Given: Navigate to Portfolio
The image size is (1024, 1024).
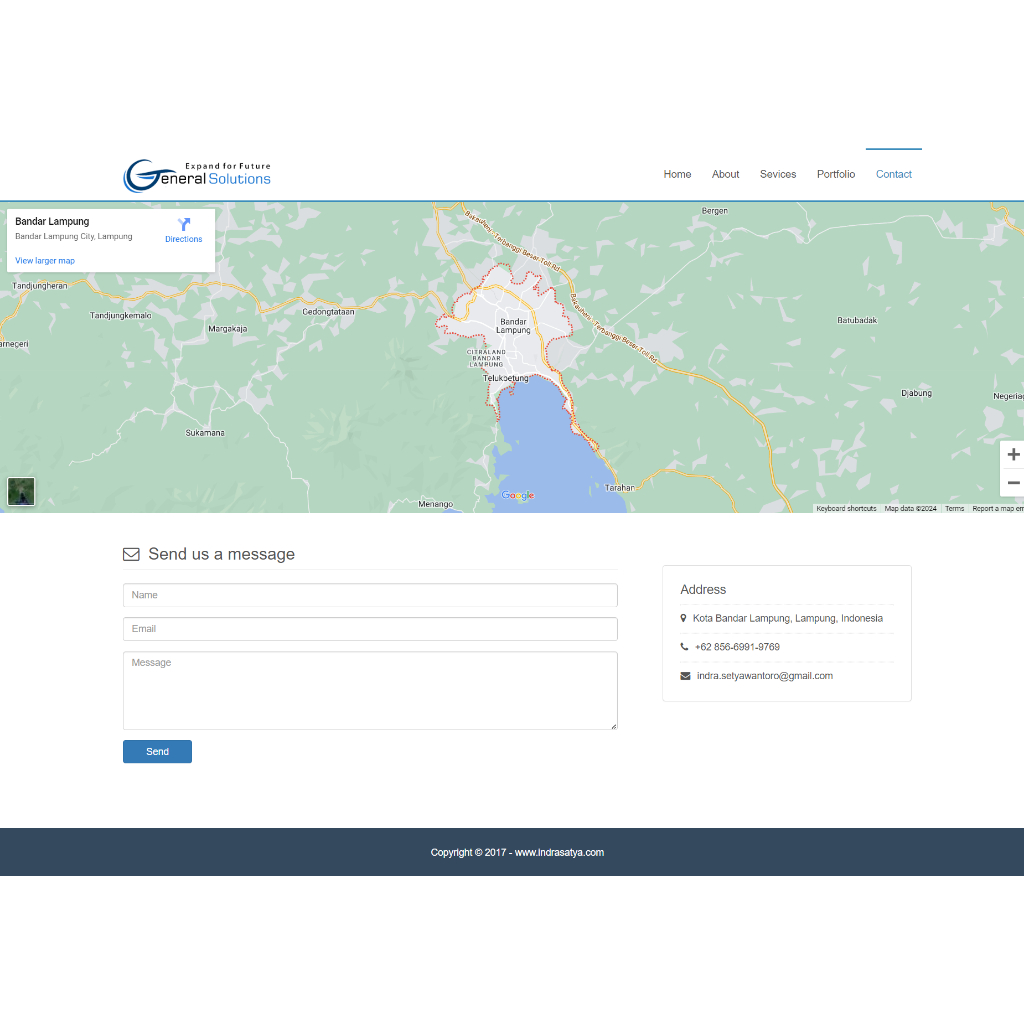Looking at the screenshot, I should coord(835,174).
